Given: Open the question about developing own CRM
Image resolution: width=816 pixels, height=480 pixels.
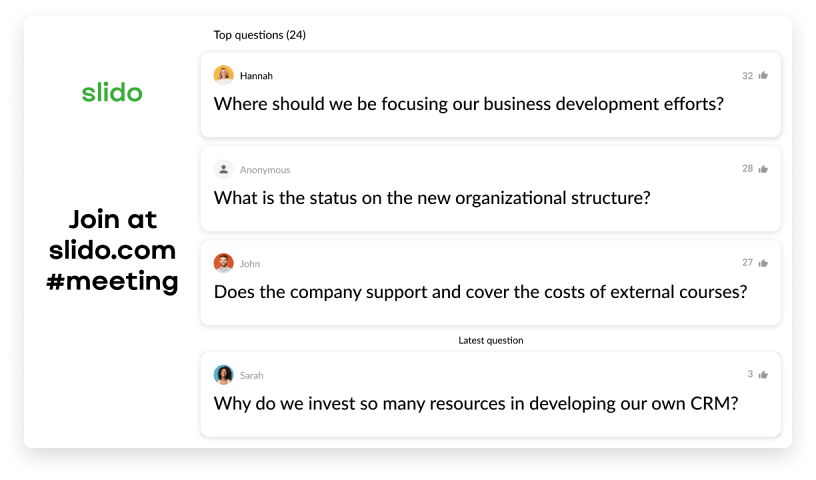Looking at the screenshot, I should [x=476, y=404].
